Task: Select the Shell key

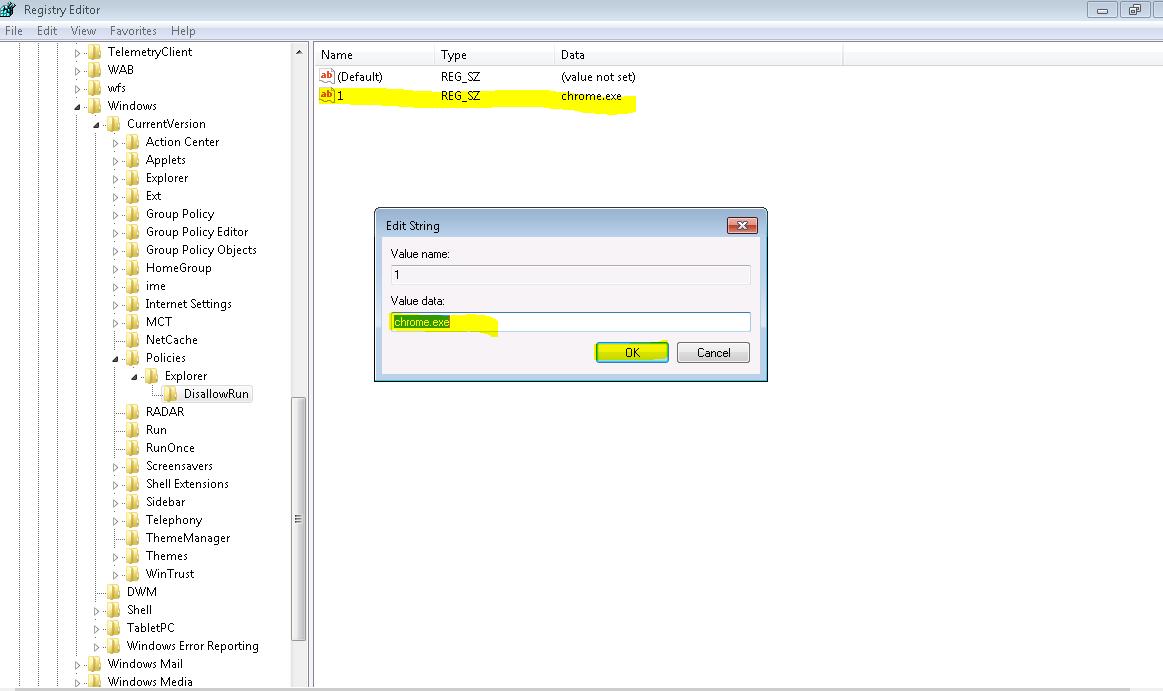Action: 139,610
